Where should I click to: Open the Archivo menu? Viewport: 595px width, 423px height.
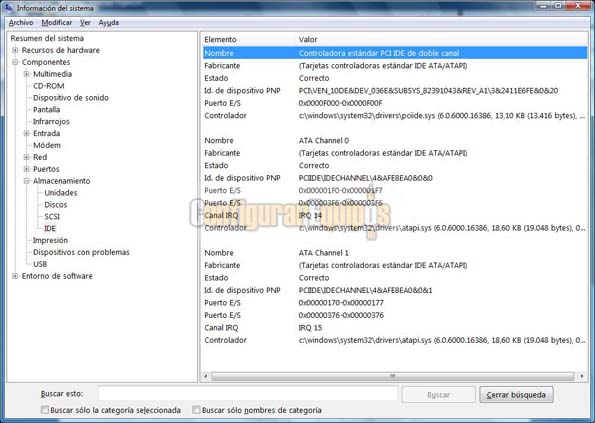coord(21,23)
